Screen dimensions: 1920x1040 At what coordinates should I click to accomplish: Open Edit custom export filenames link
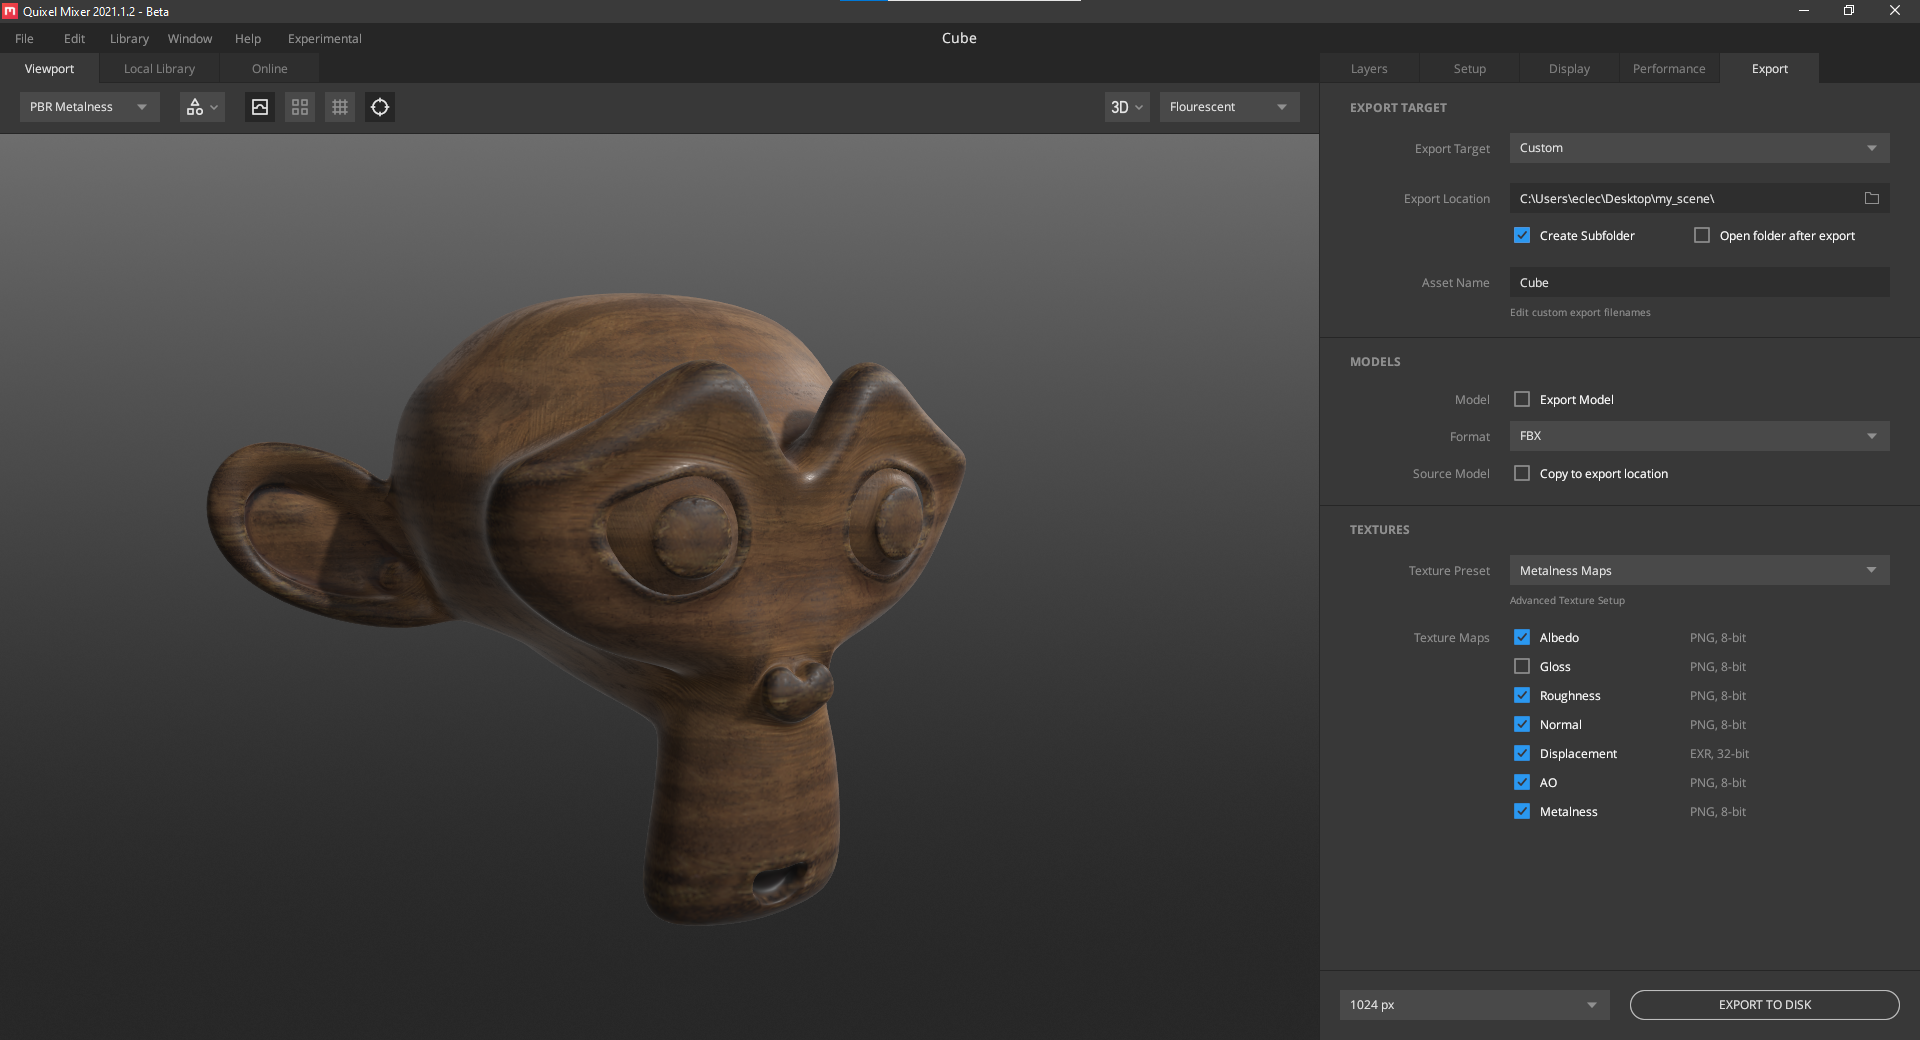1580,313
